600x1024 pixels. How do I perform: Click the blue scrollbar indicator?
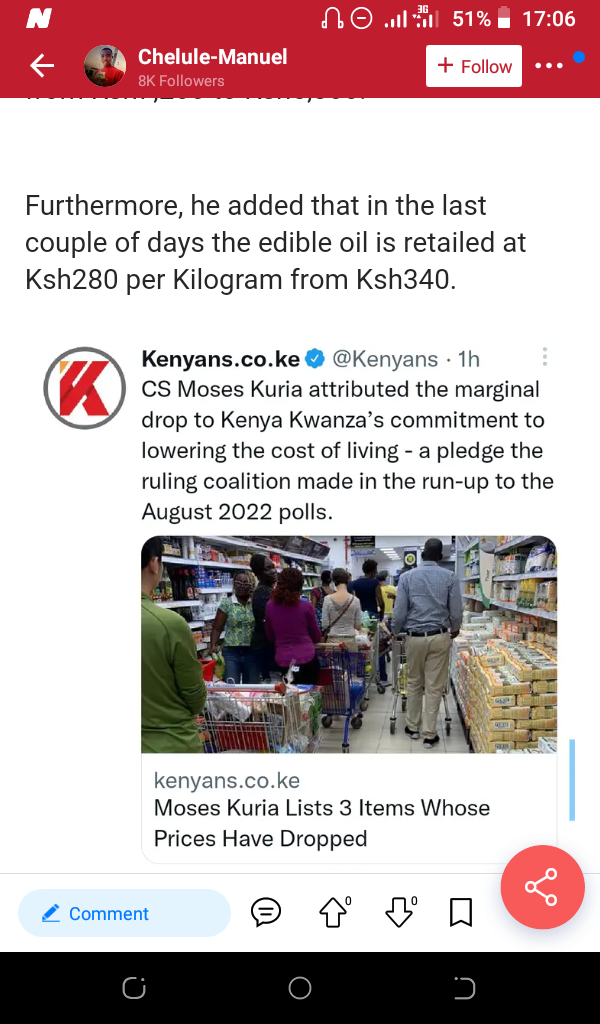point(573,779)
